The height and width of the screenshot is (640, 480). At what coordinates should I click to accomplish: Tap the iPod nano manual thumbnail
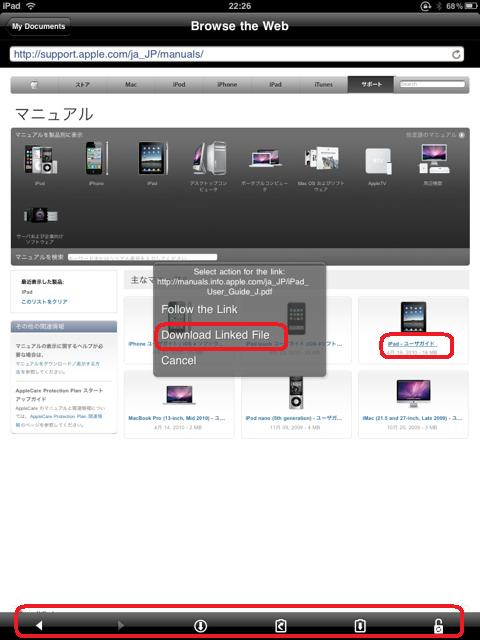click(x=296, y=393)
